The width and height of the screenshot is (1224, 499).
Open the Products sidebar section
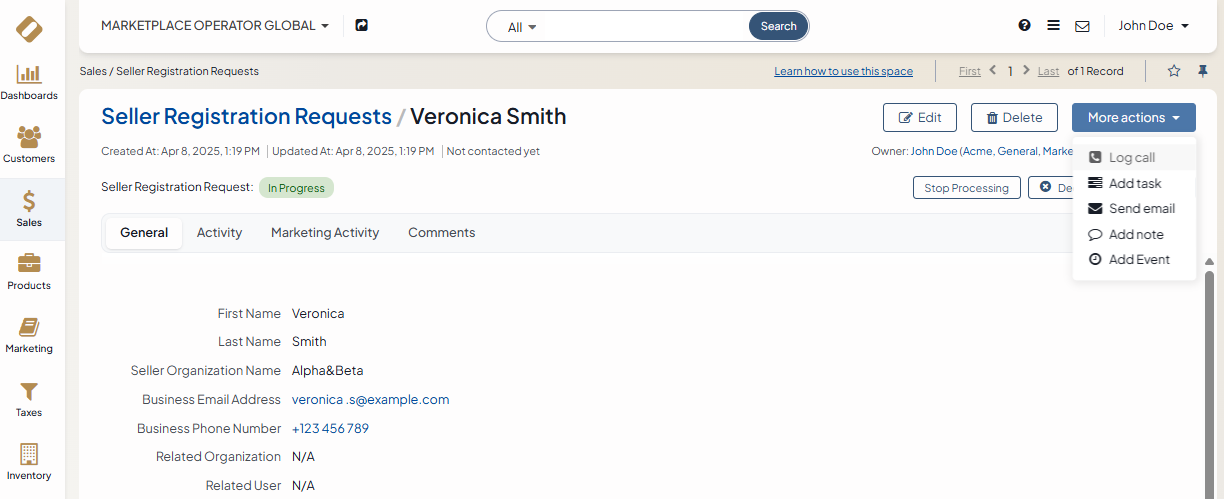point(29,272)
